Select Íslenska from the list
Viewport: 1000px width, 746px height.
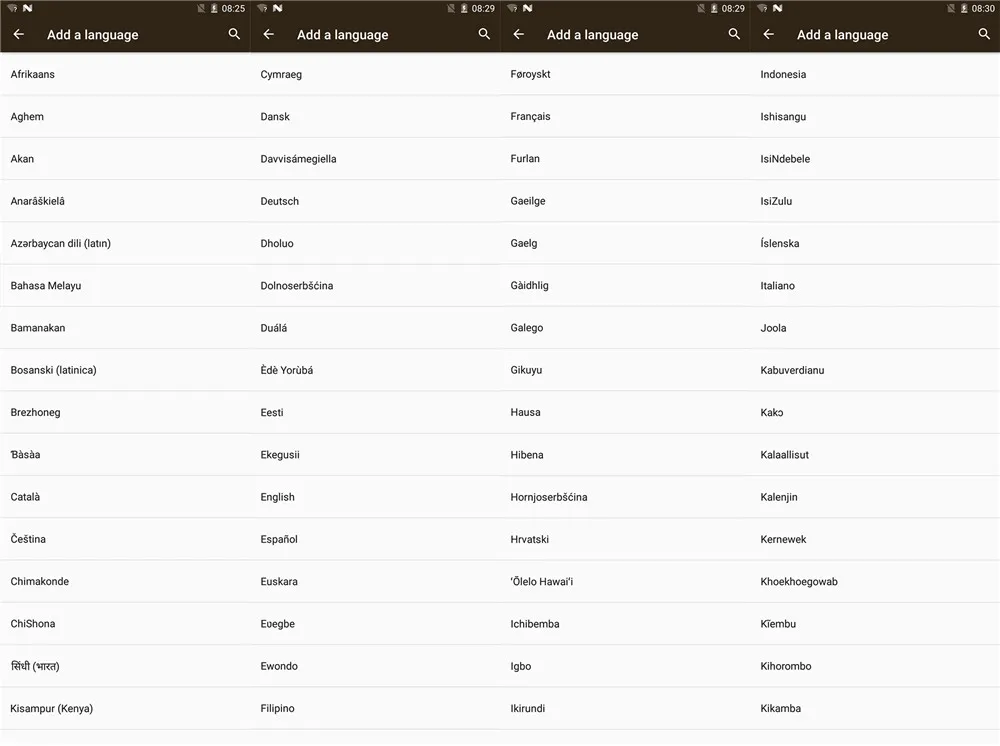875,243
